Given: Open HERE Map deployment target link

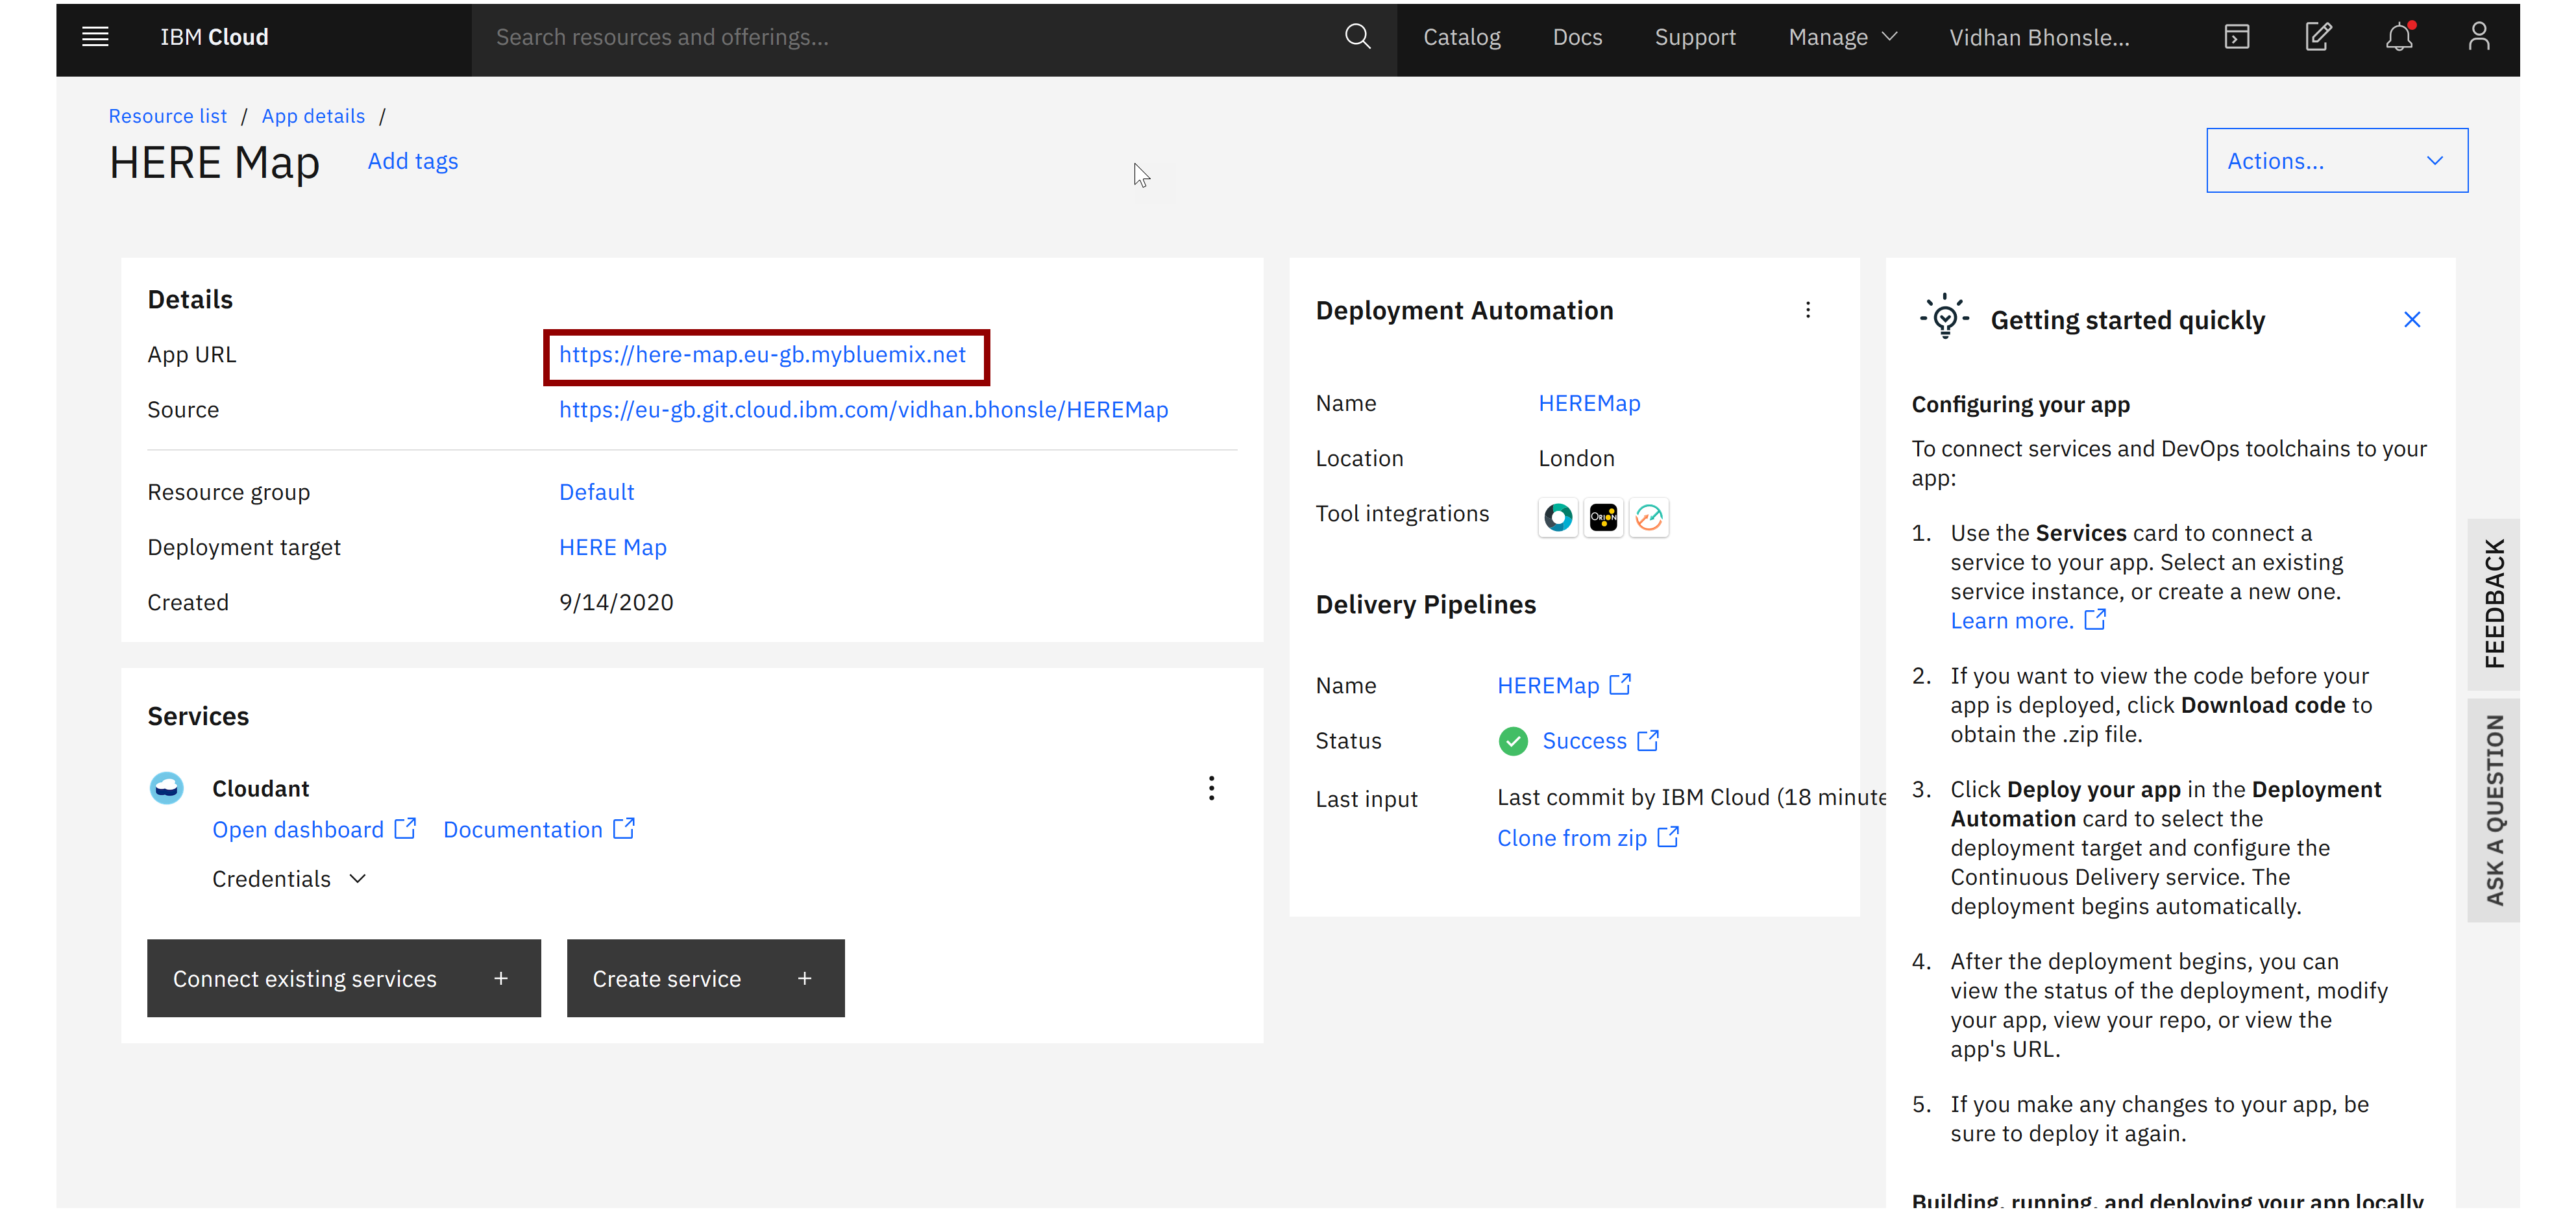Looking at the screenshot, I should pyautogui.click(x=612, y=547).
